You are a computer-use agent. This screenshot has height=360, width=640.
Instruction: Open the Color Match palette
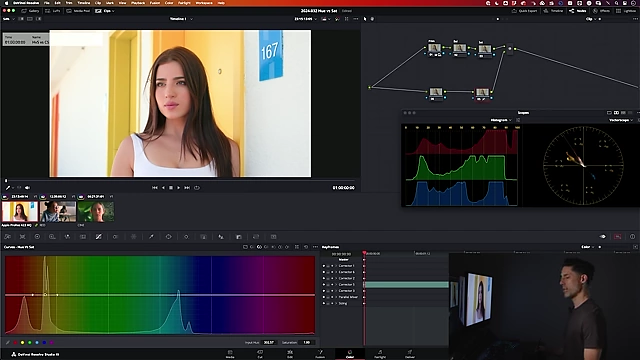click(x=22, y=237)
